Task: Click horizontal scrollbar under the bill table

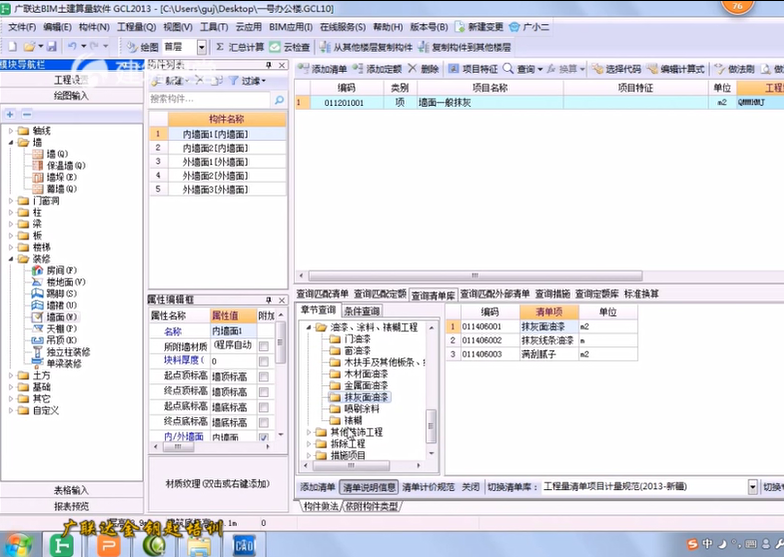Action: [475, 276]
